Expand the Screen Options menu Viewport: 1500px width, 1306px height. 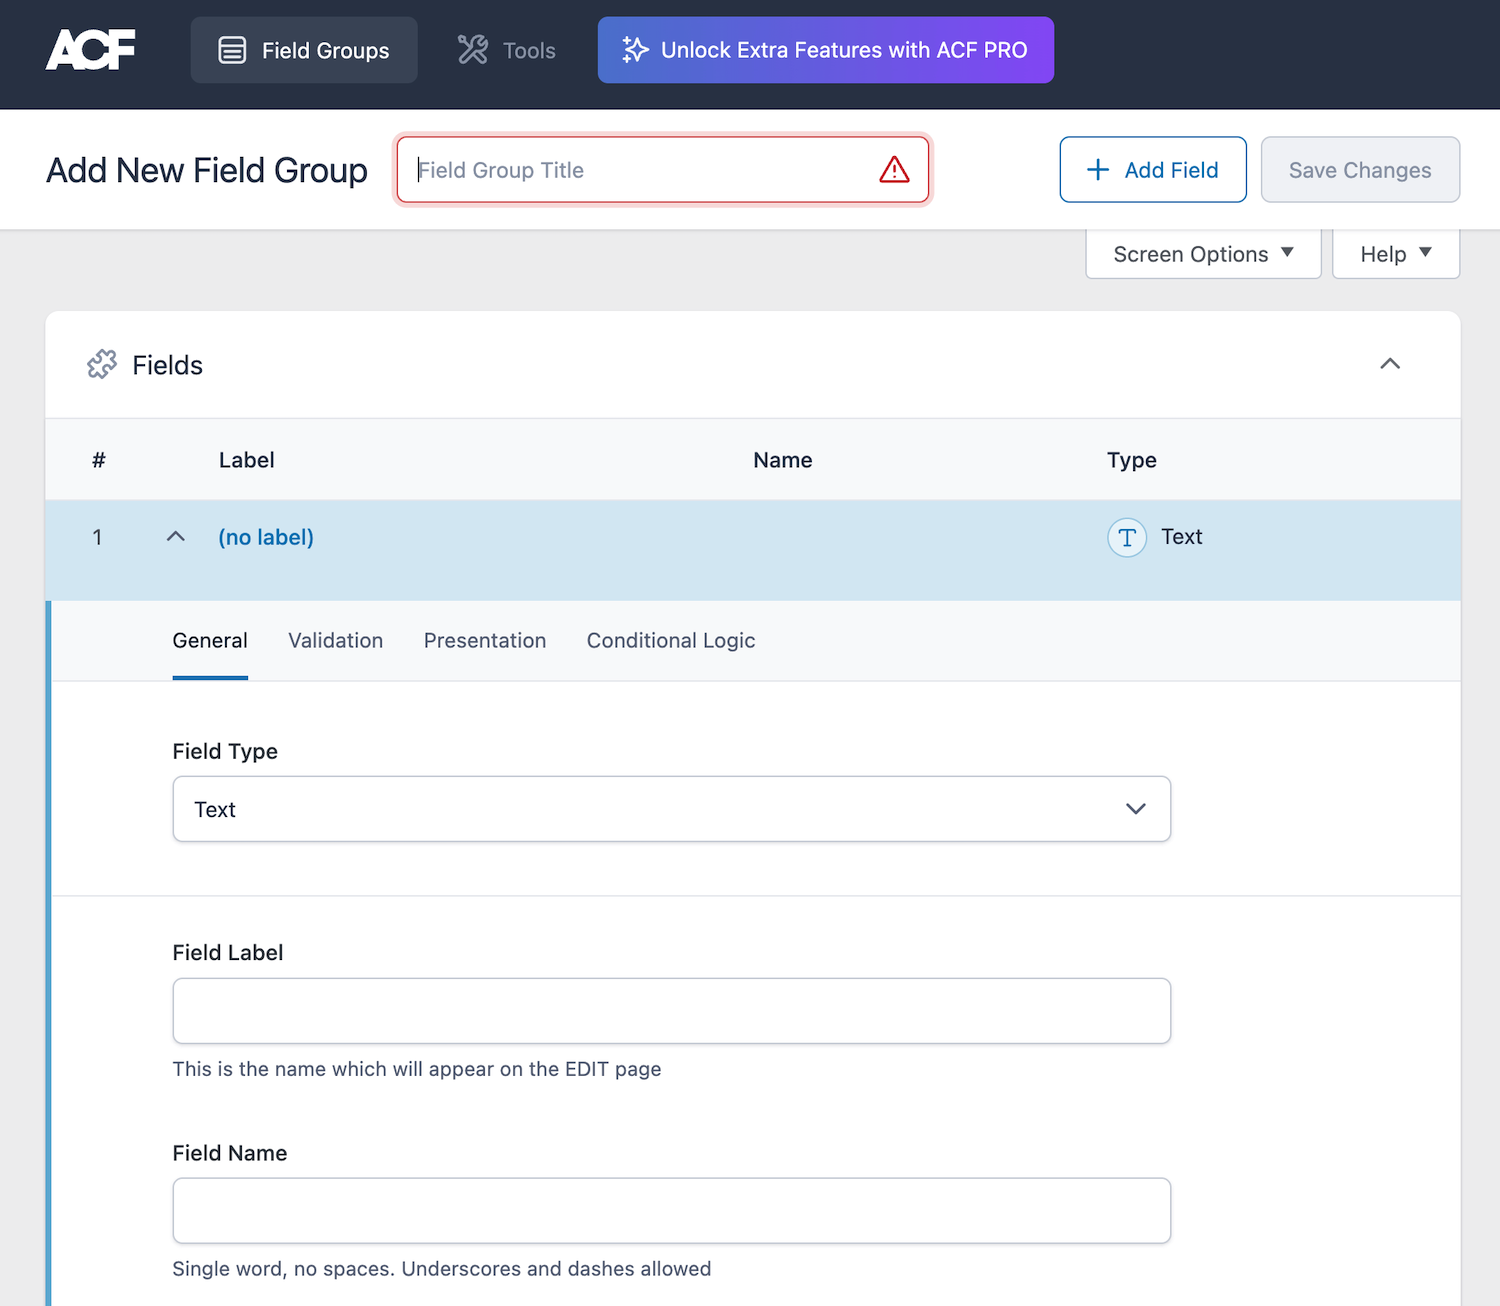[1203, 254]
